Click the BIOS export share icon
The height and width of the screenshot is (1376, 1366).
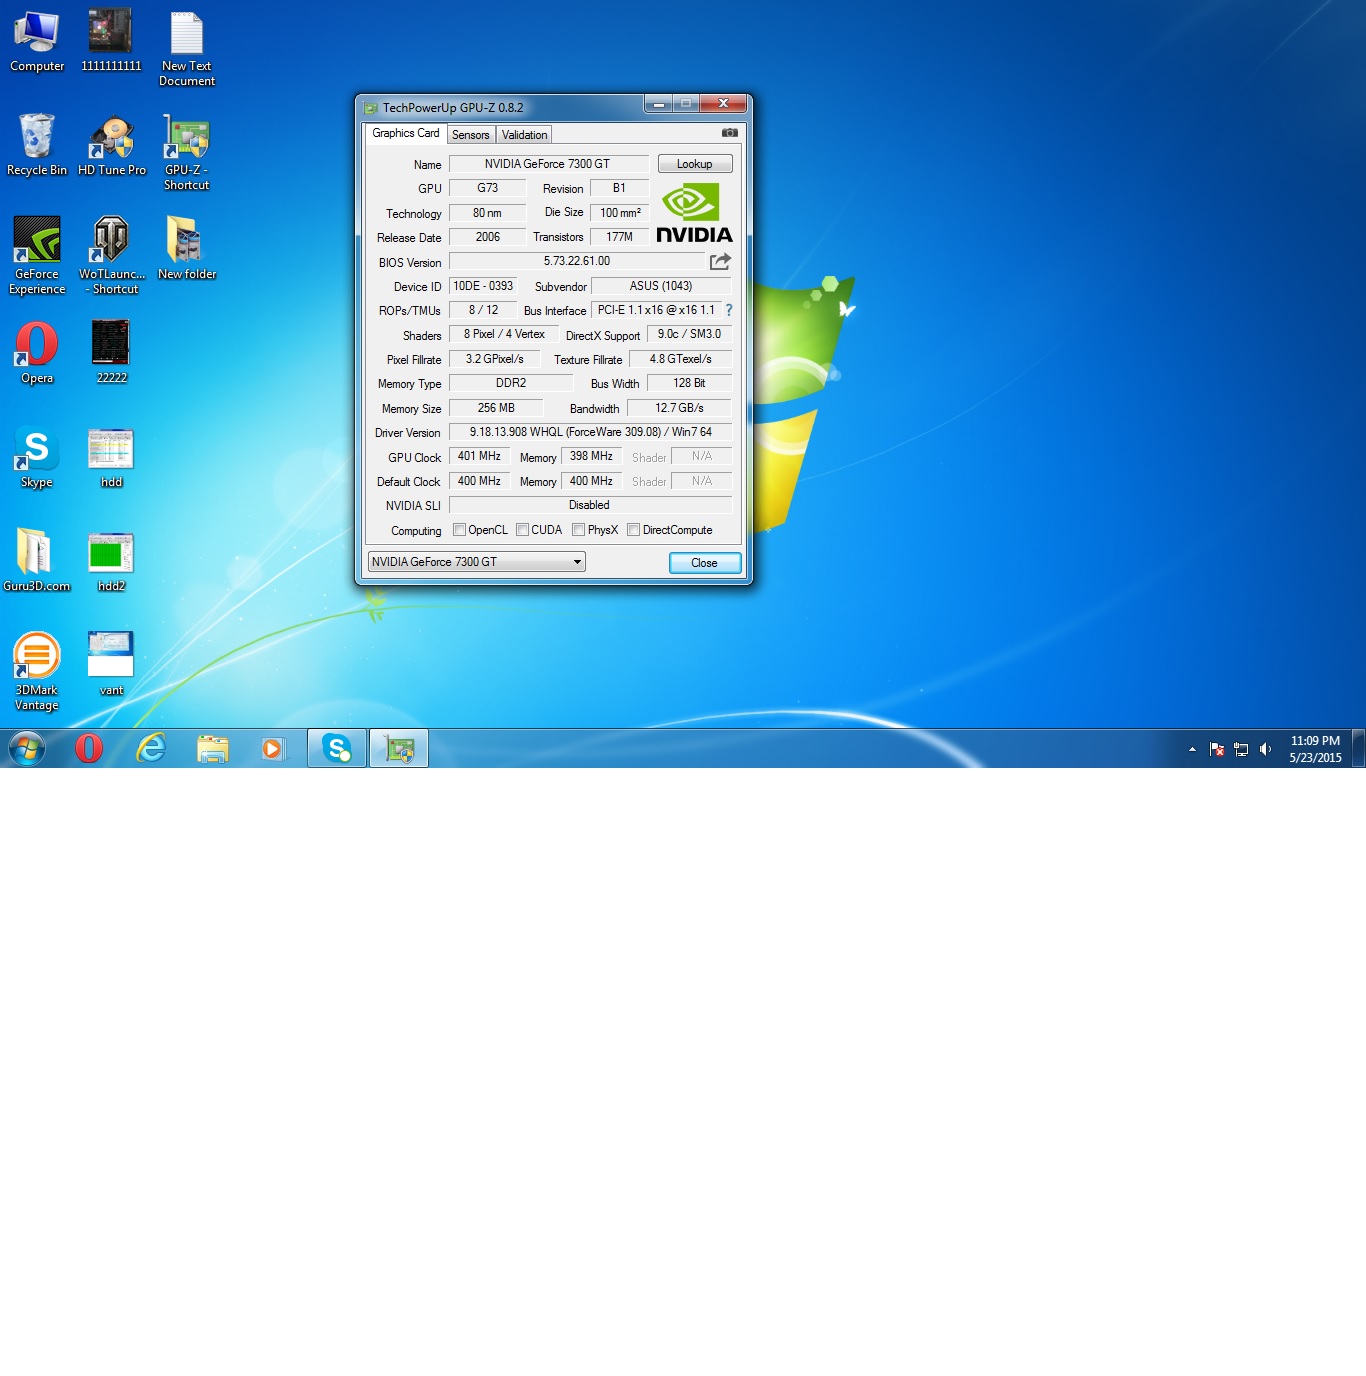(x=720, y=262)
